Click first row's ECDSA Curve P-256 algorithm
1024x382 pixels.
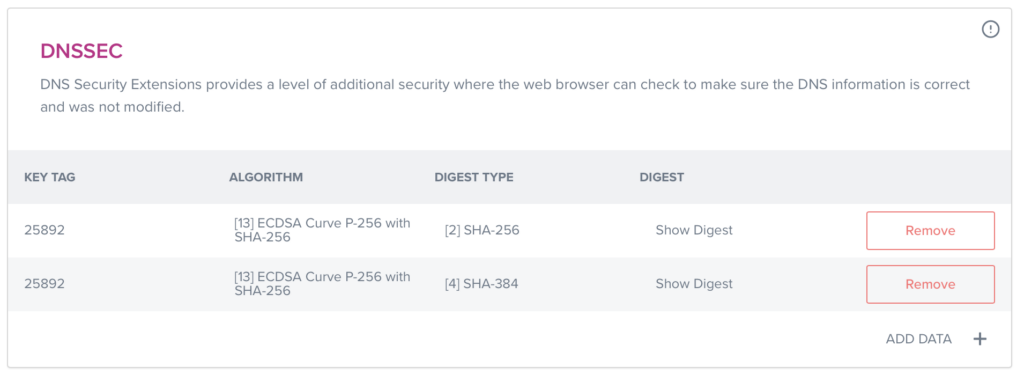322,230
